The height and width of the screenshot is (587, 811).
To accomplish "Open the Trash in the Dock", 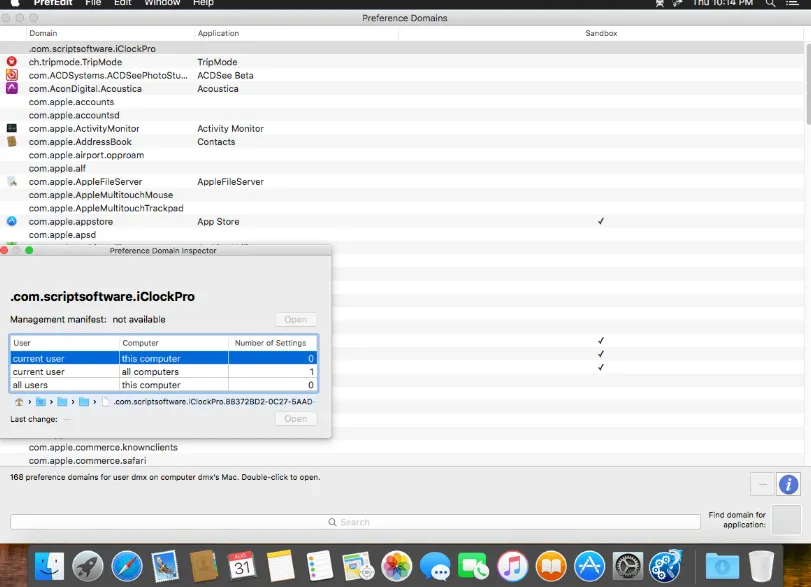I will click(x=761, y=566).
